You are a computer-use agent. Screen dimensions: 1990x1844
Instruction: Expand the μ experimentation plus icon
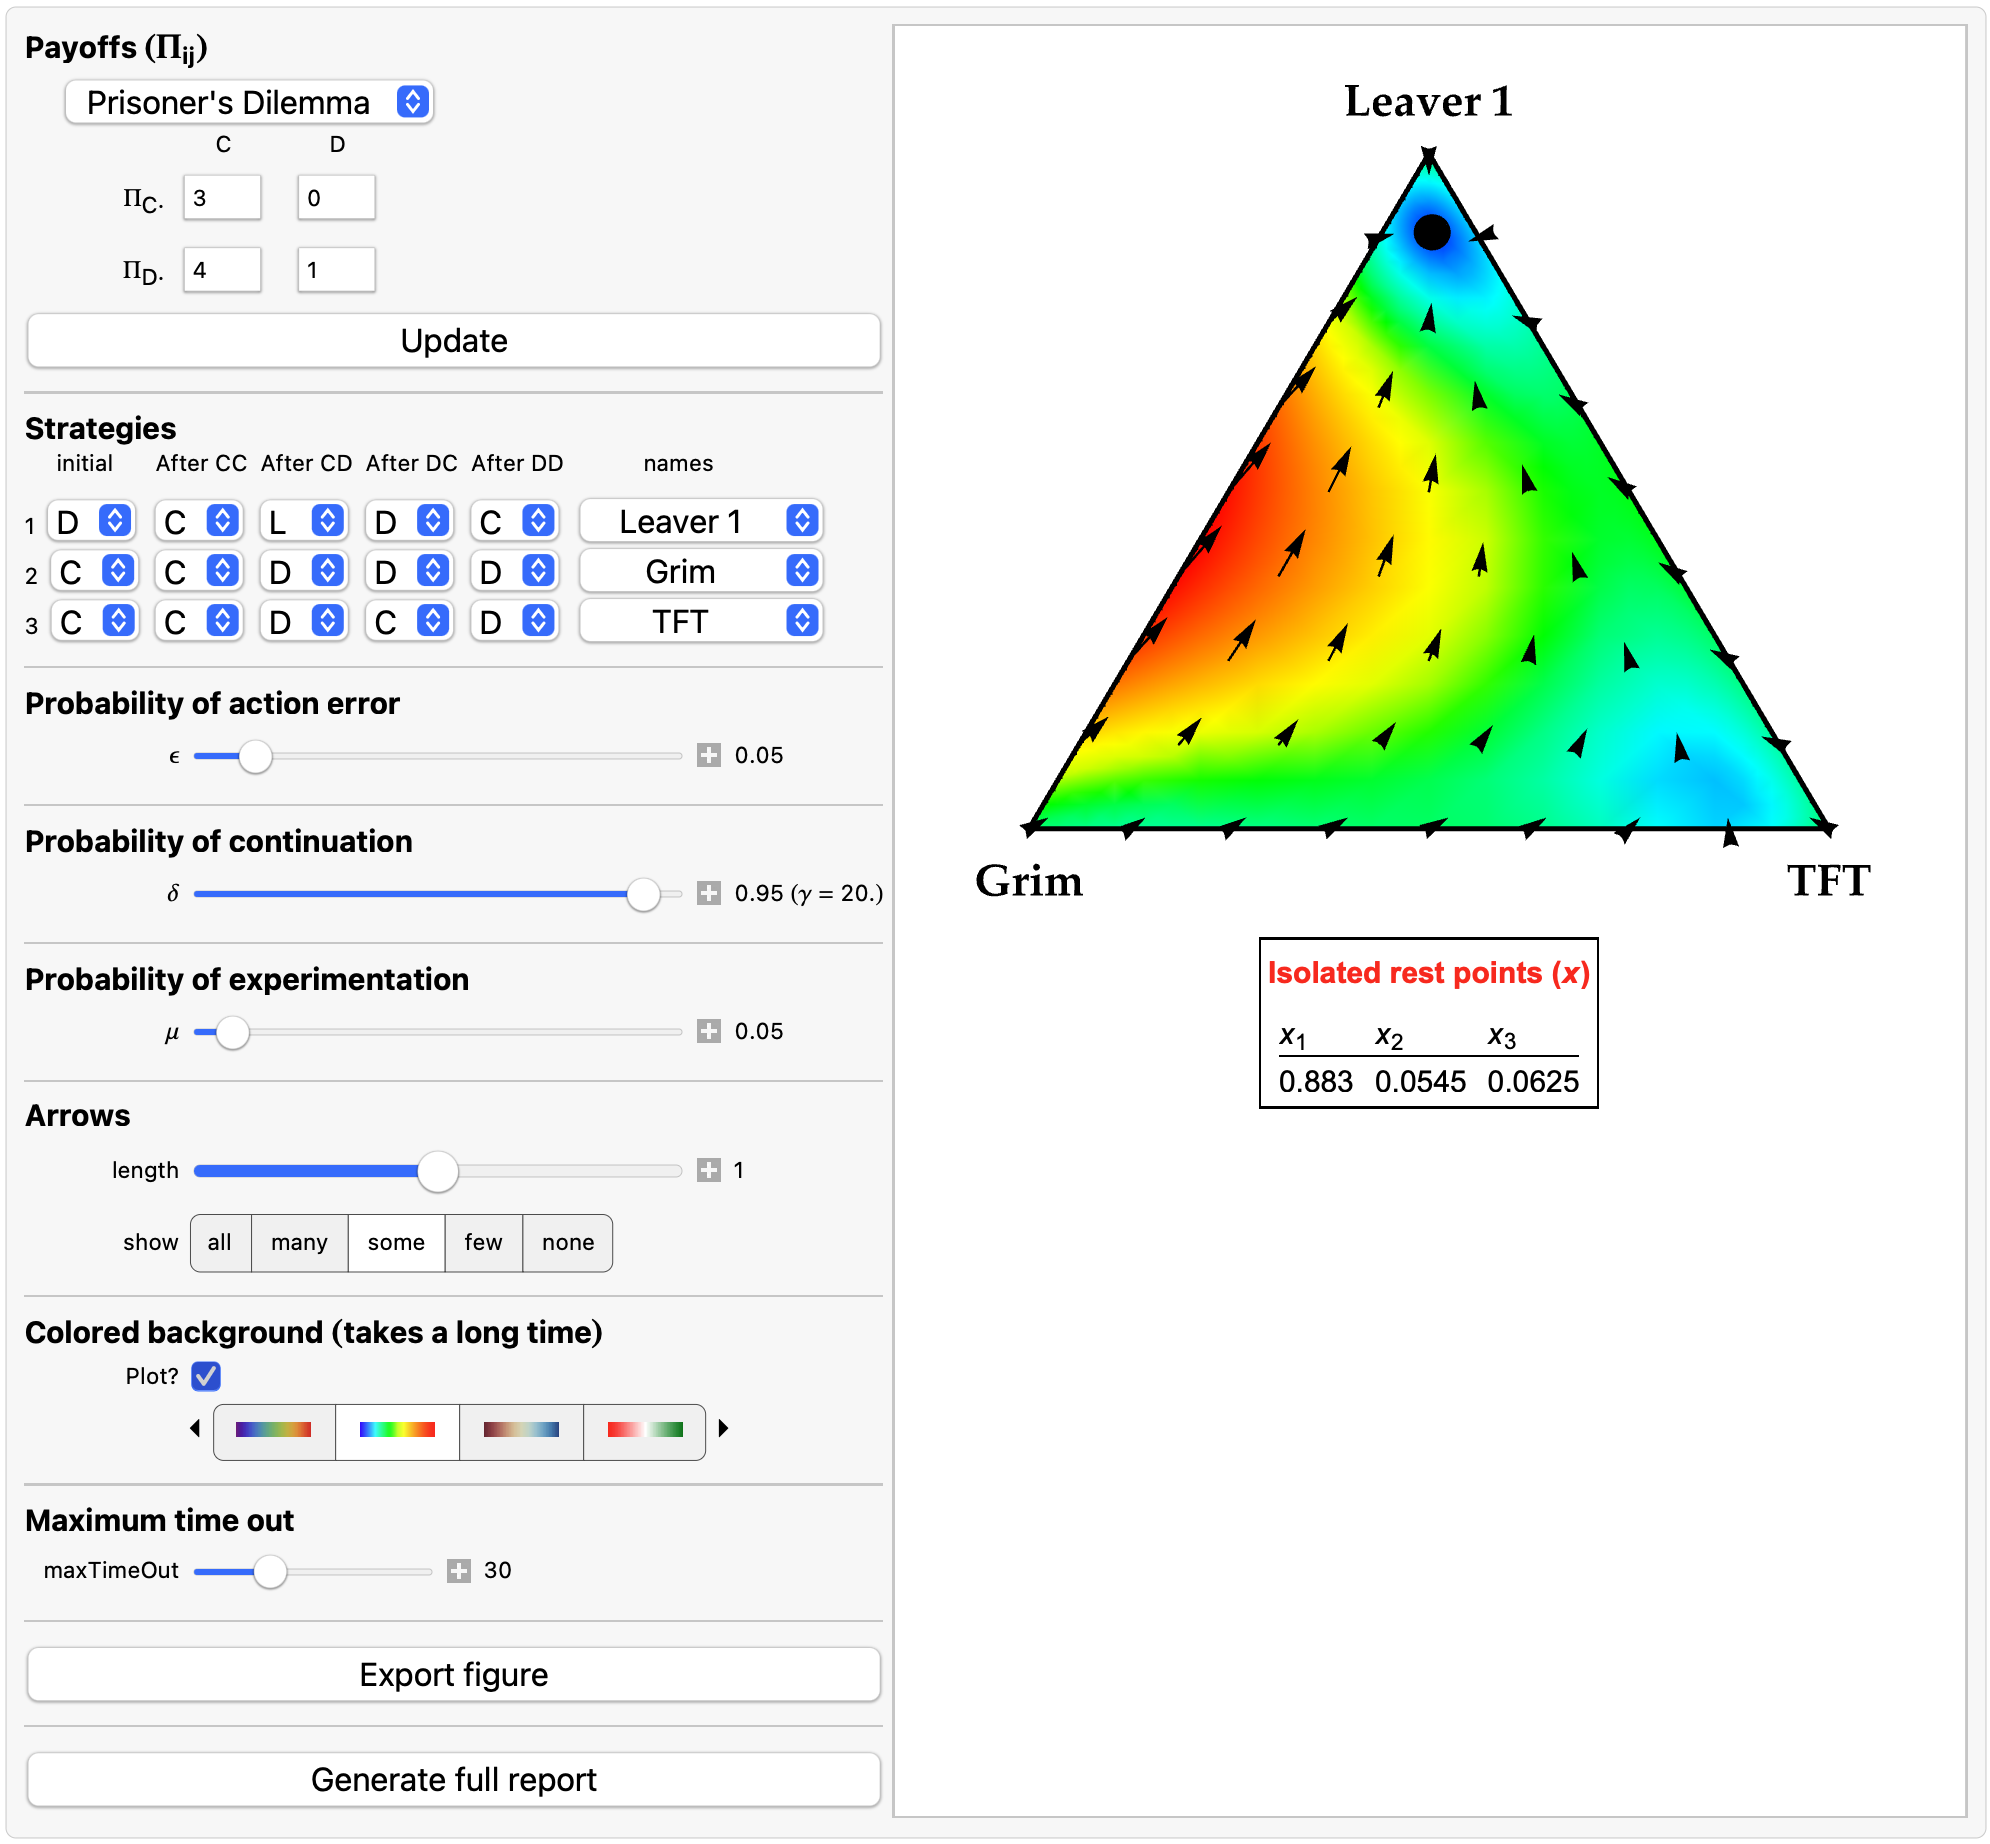click(708, 1031)
